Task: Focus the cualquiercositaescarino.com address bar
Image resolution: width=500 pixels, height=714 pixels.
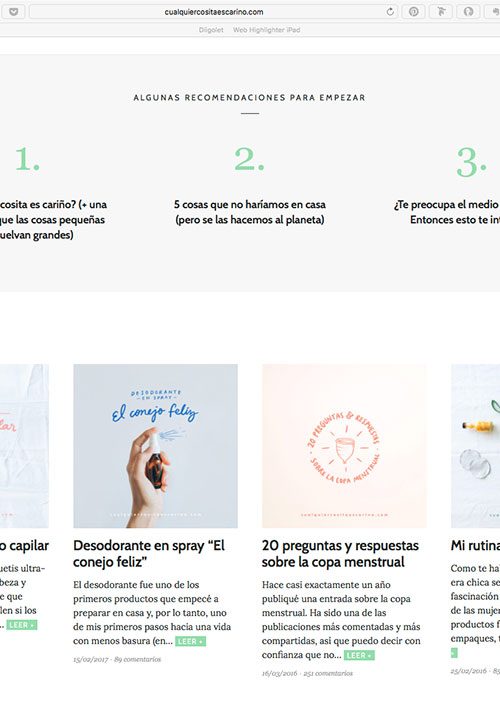Action: pos(214,12)
